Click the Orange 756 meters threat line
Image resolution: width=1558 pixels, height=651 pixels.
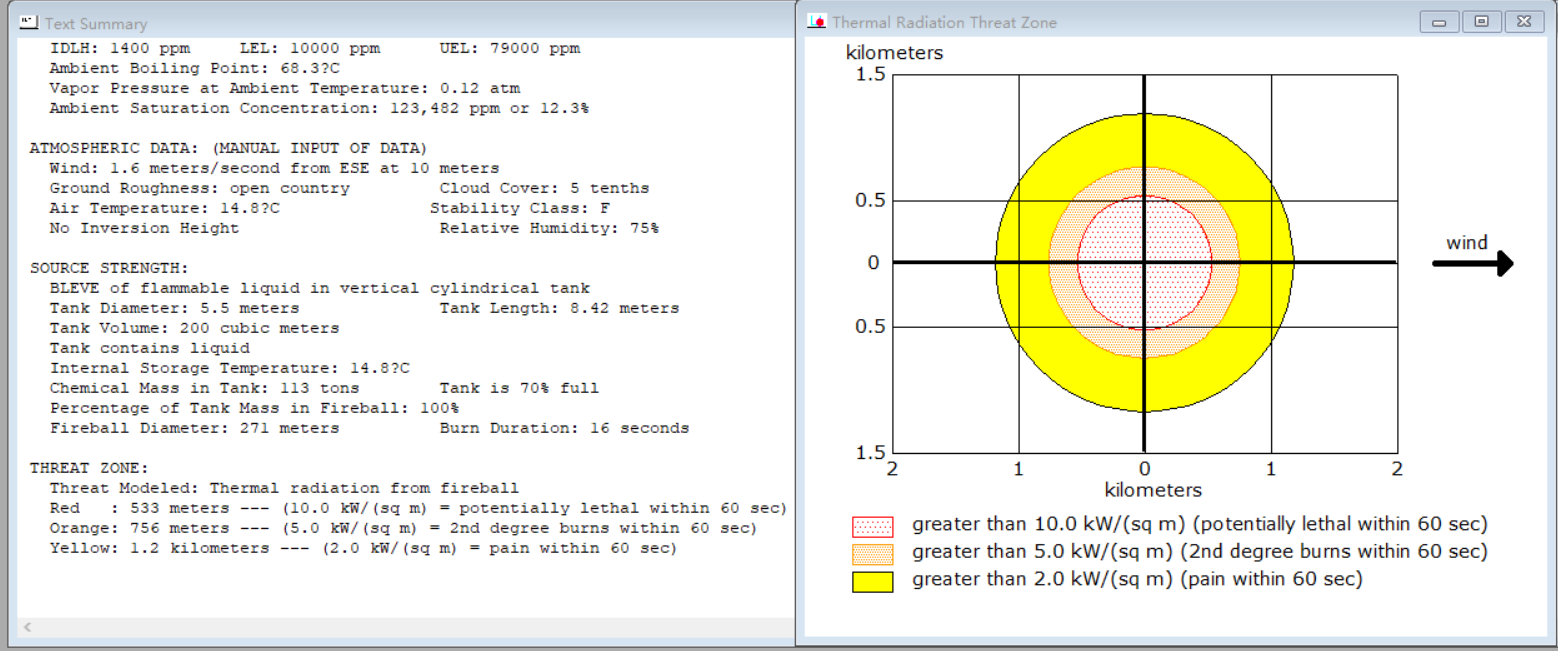(x=403, y=528)
